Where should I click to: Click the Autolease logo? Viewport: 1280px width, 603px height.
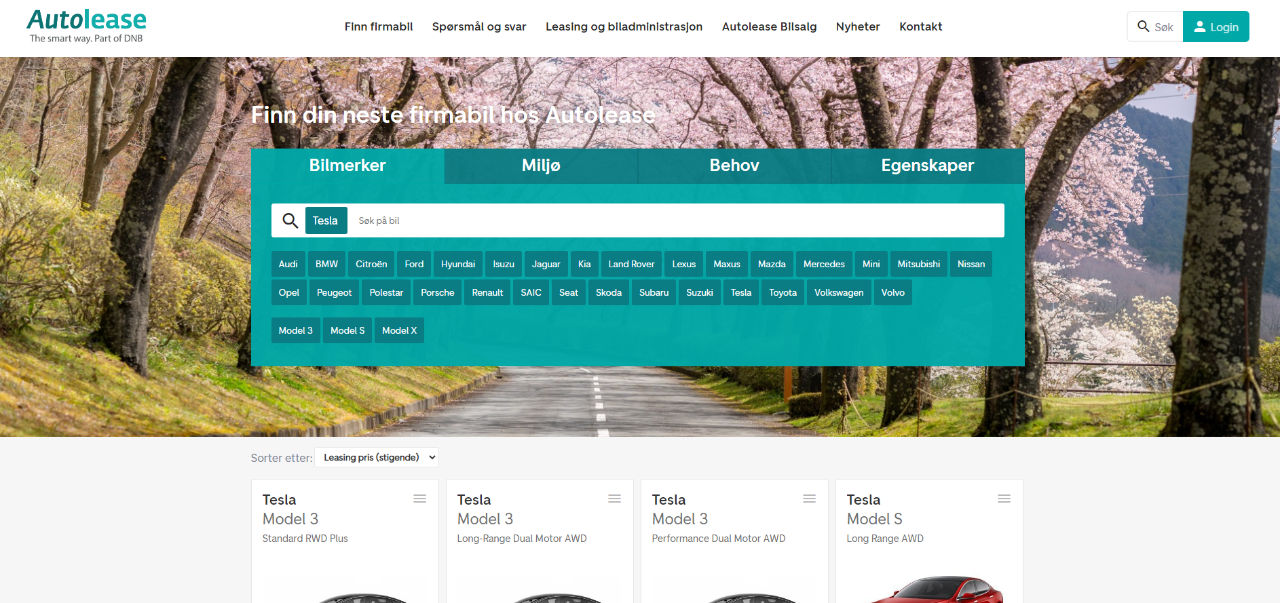[87, 26]
